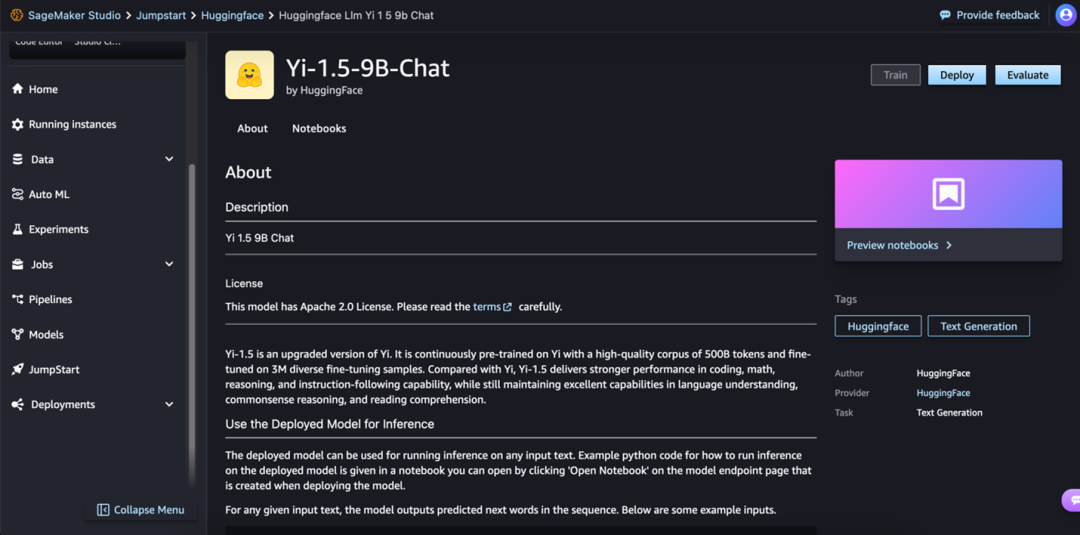Click the chat bubble icon at right edge
1080x535 pixels.
1073,500
